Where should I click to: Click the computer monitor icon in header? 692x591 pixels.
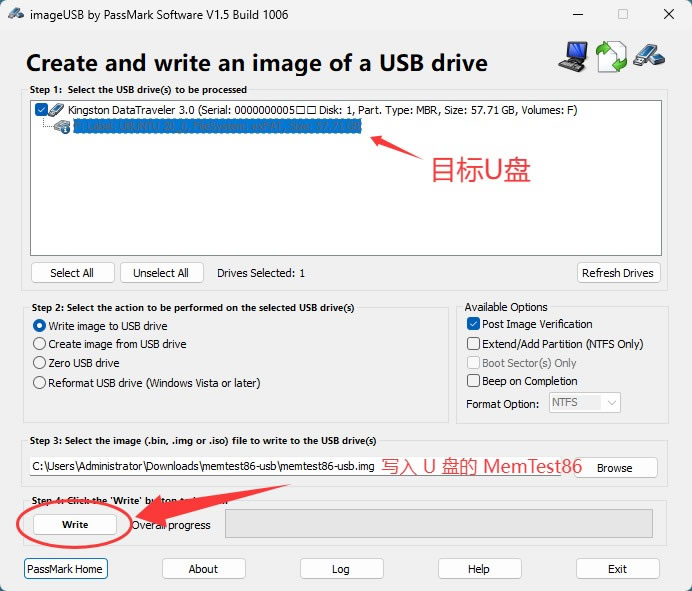pos(573,56)
